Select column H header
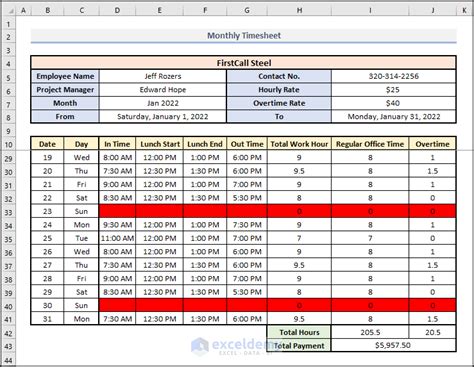 [x=299, y=11]
